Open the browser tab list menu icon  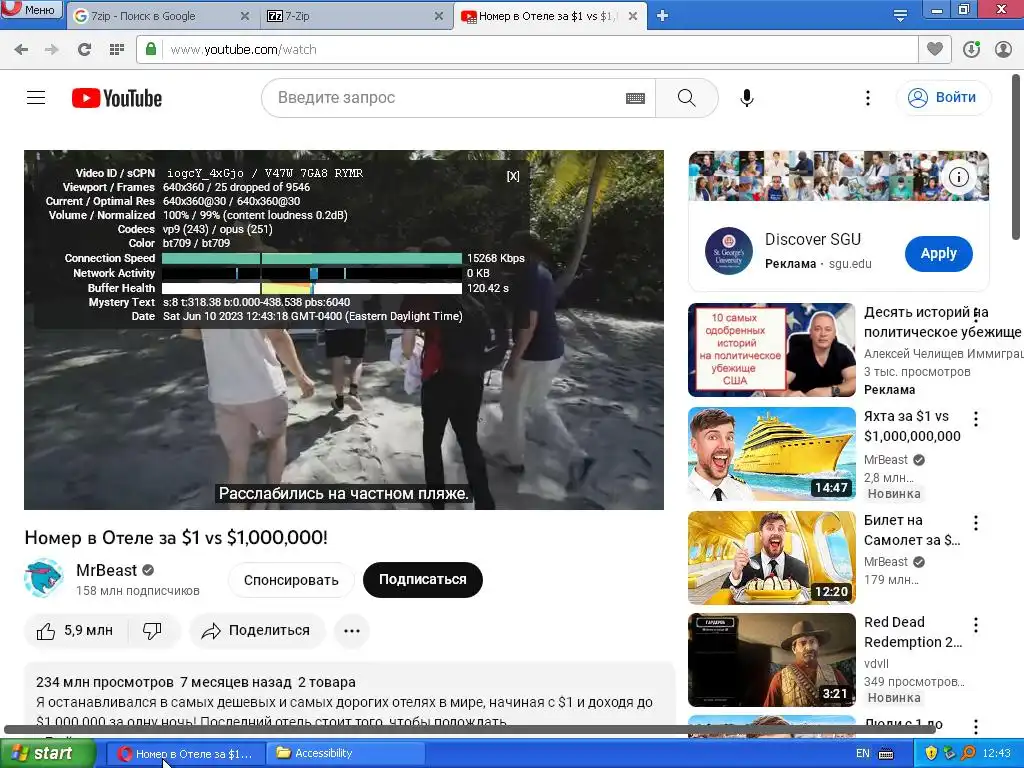(x=900, y=16)
